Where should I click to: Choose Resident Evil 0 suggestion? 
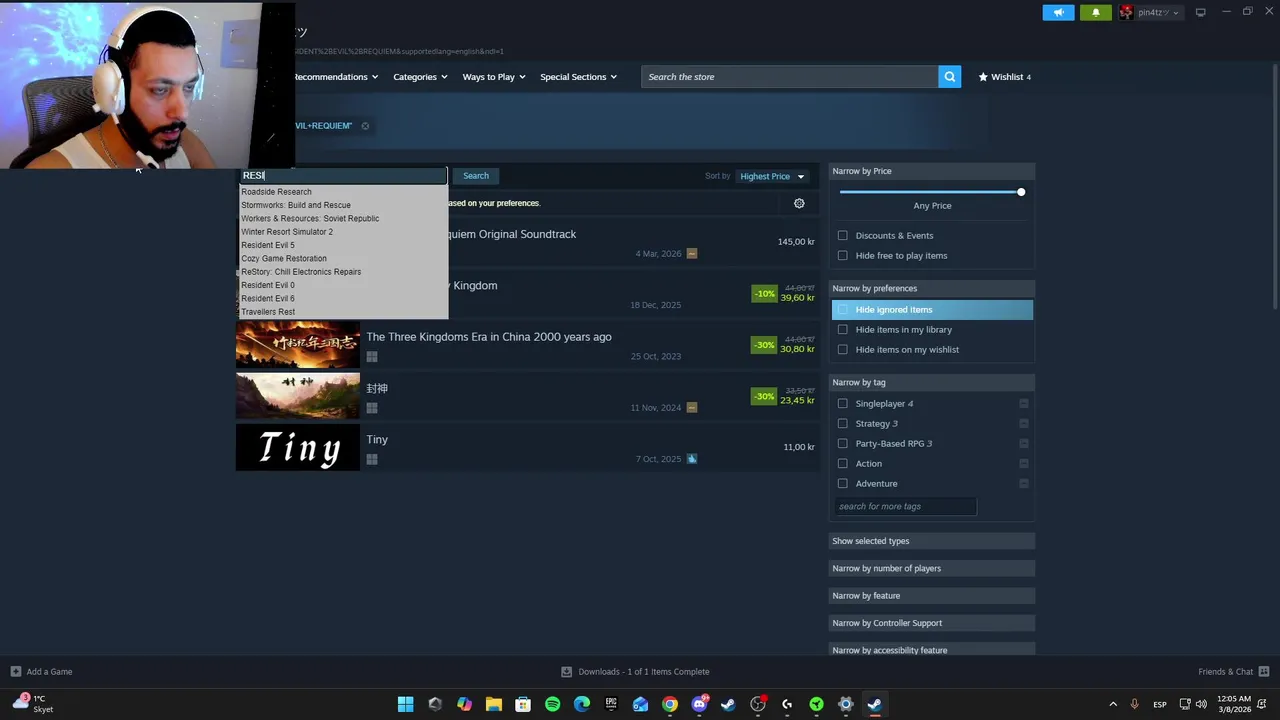pyautogui.click(x=268, y=285)
